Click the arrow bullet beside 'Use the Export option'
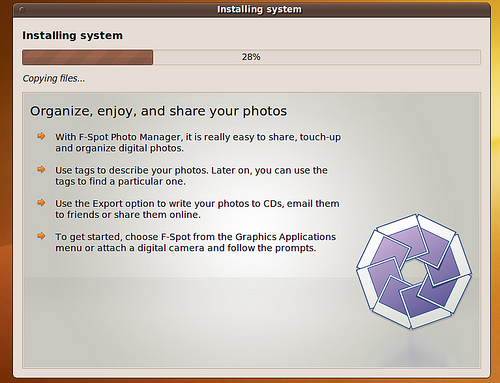The height and width of the screenshot is (383, 500). tap(41, 203)
